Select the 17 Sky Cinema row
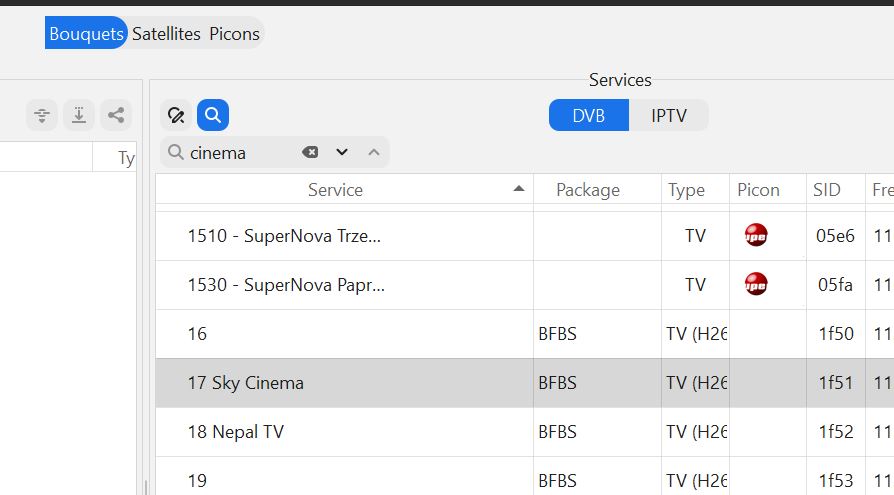 coord(525,383)
